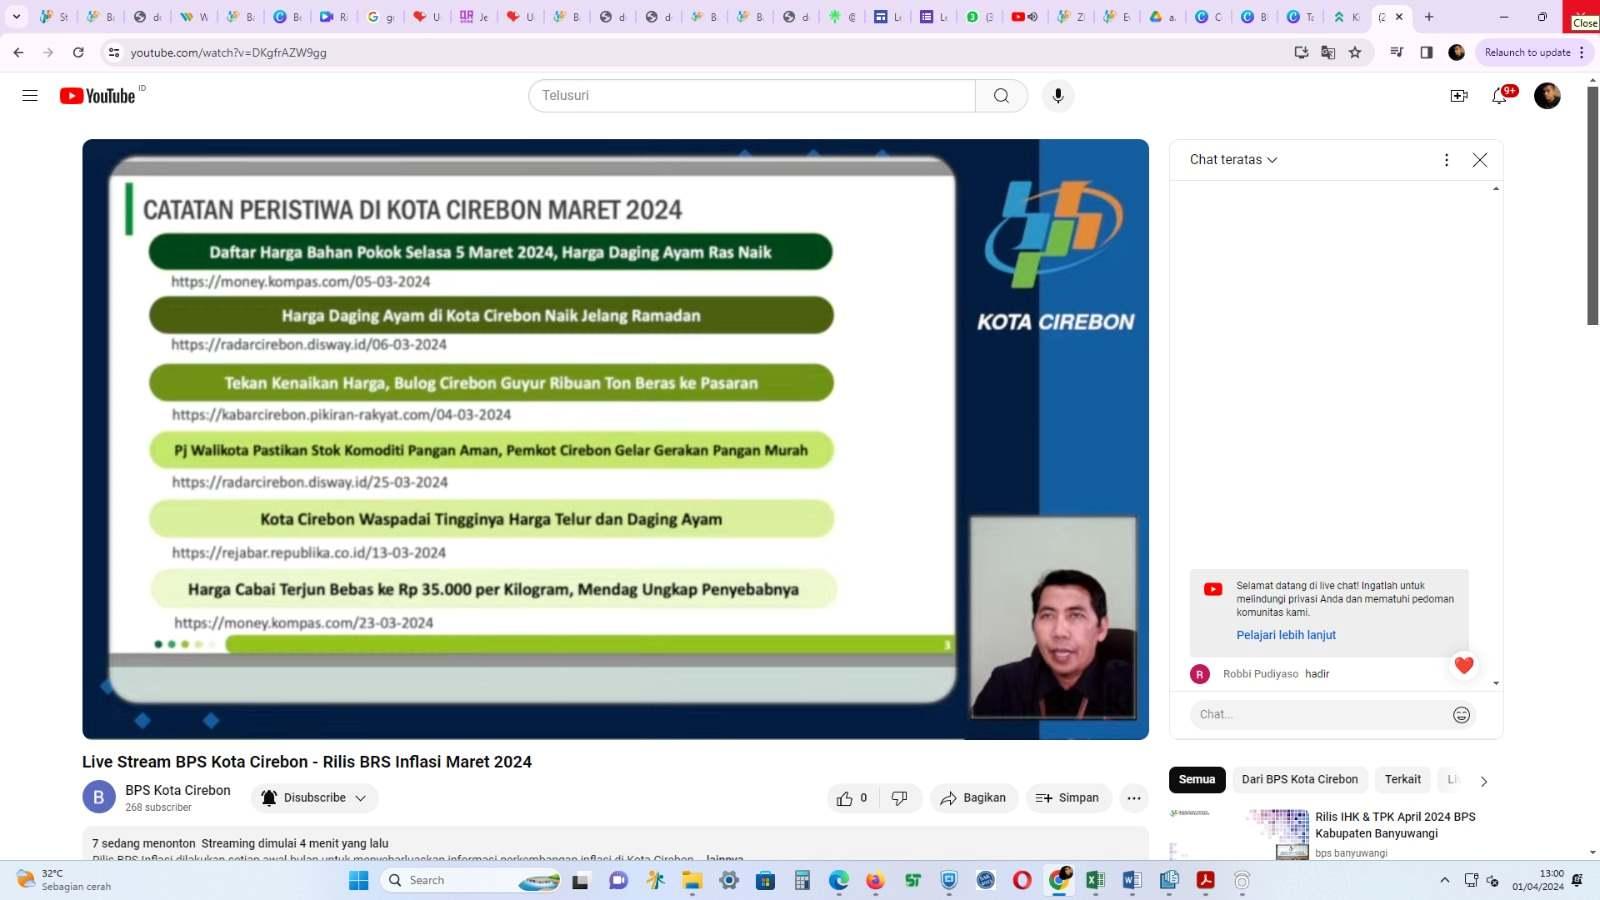Open Word from the taskbar
Screen dimensions: 1600x900
pyautogui.click(x=1132, y=880)
